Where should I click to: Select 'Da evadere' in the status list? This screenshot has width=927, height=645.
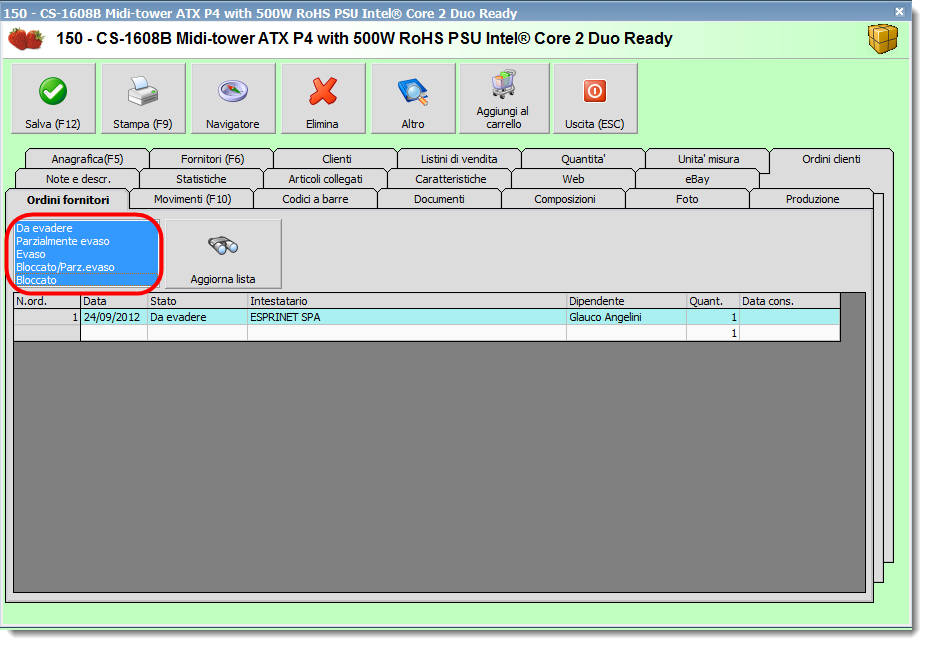click(86, 228)
